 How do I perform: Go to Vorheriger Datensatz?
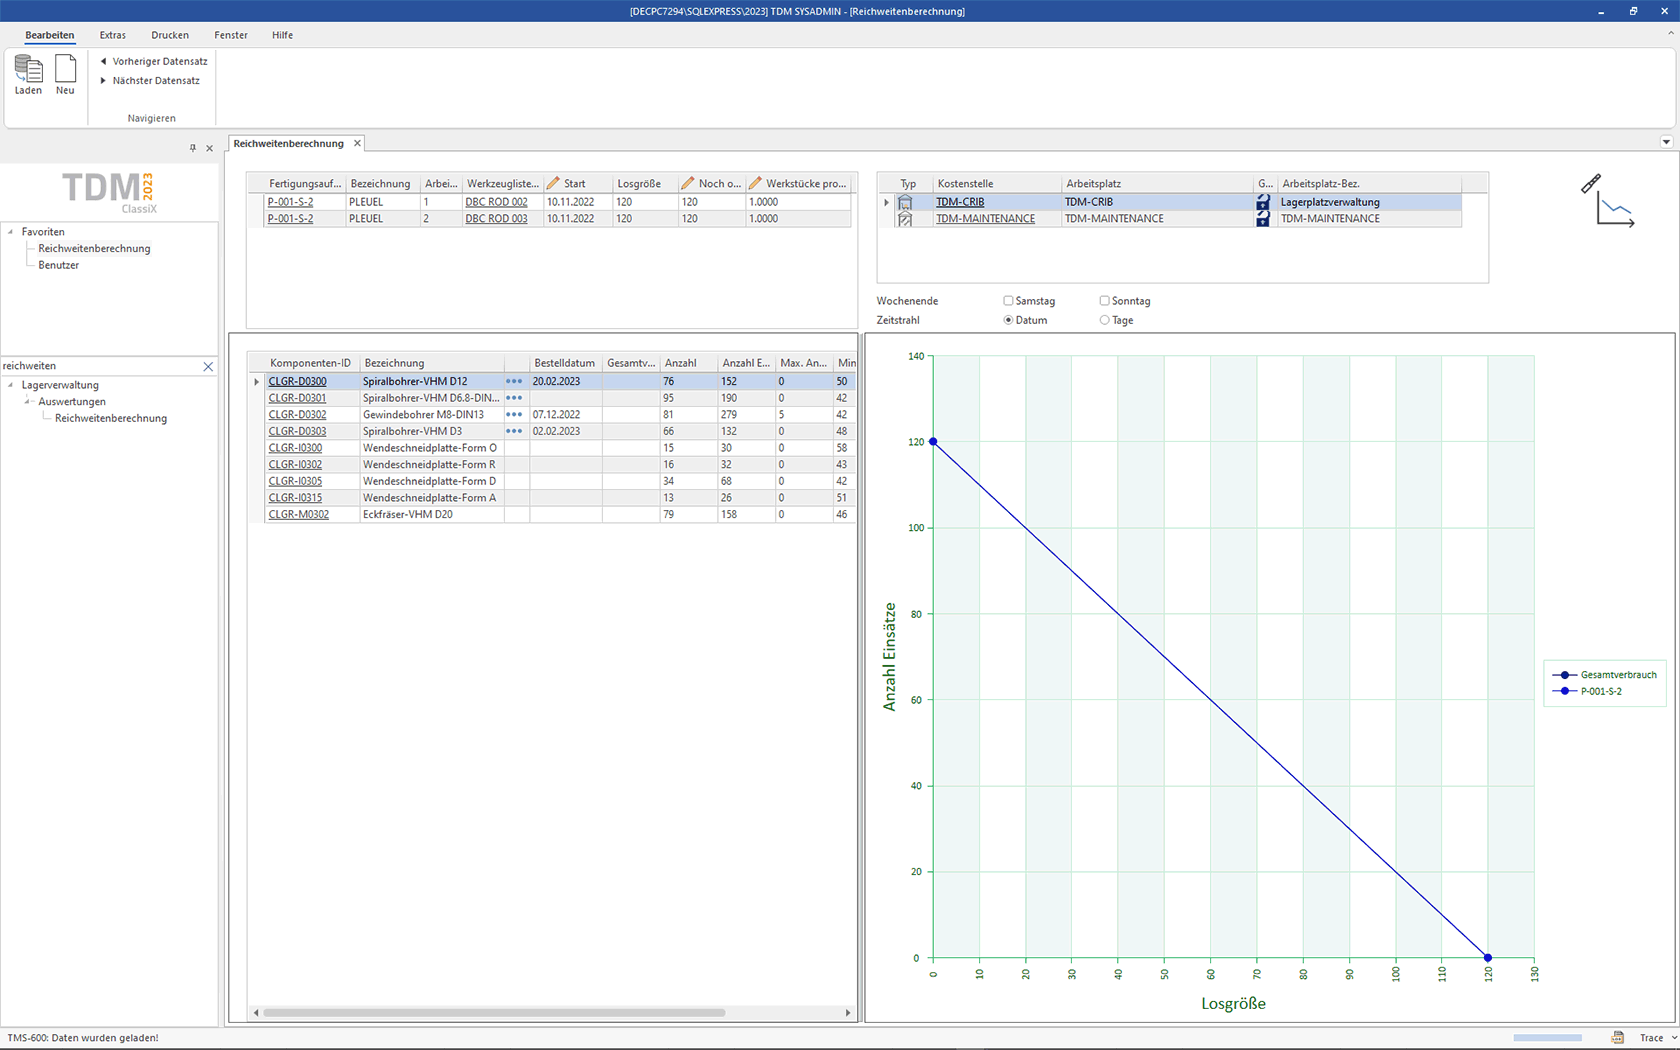point(153,61)
